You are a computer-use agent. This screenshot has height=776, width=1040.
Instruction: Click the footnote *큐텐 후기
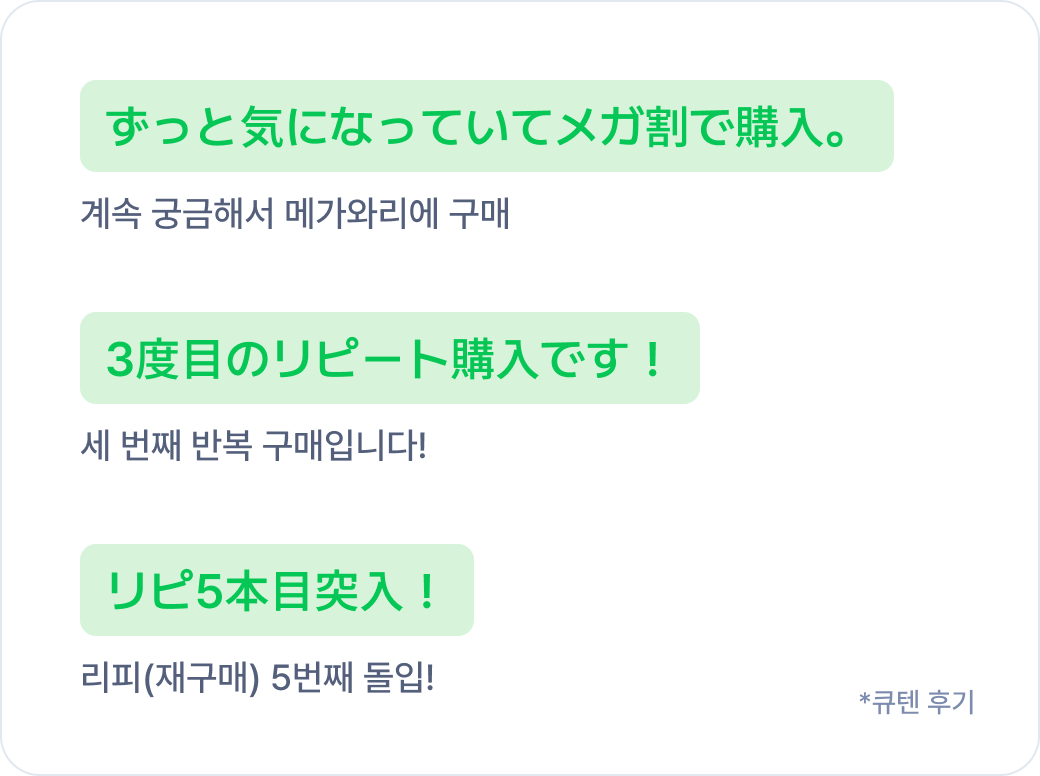click(917, 702)
